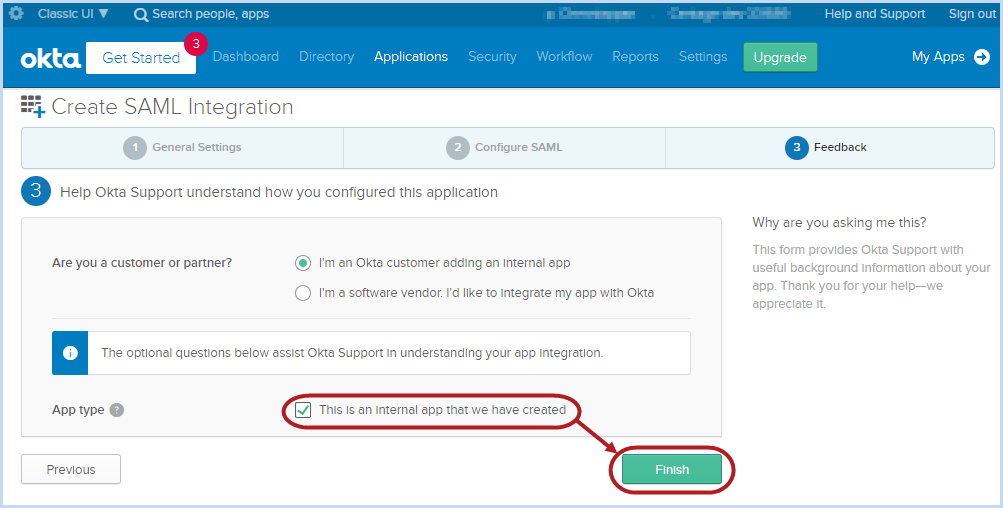The height and width of the screenshot is (508, 1003).
Task: Open the Classic UI dropdown
Action: tap(73, 13)
